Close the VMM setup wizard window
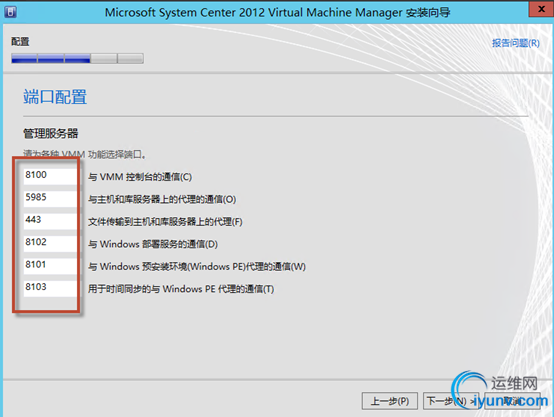Screen dimensions: 554x417 (541, 9)
